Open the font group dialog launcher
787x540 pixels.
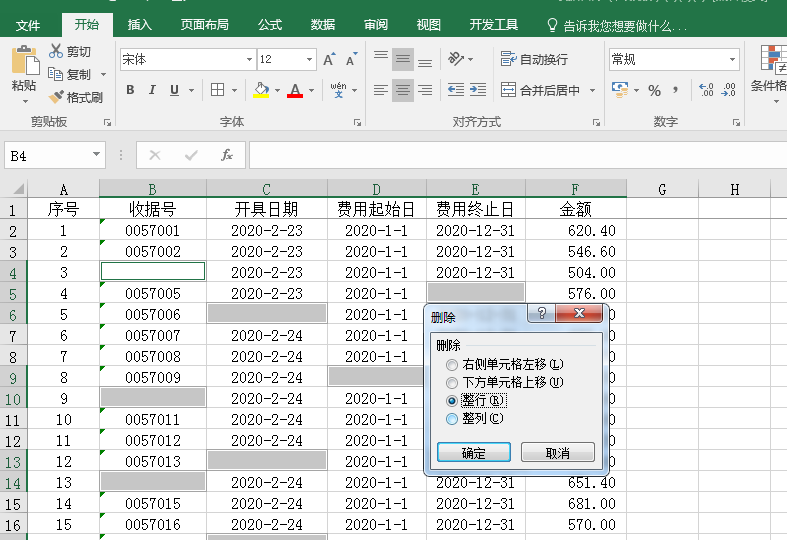tap(357, 122)
